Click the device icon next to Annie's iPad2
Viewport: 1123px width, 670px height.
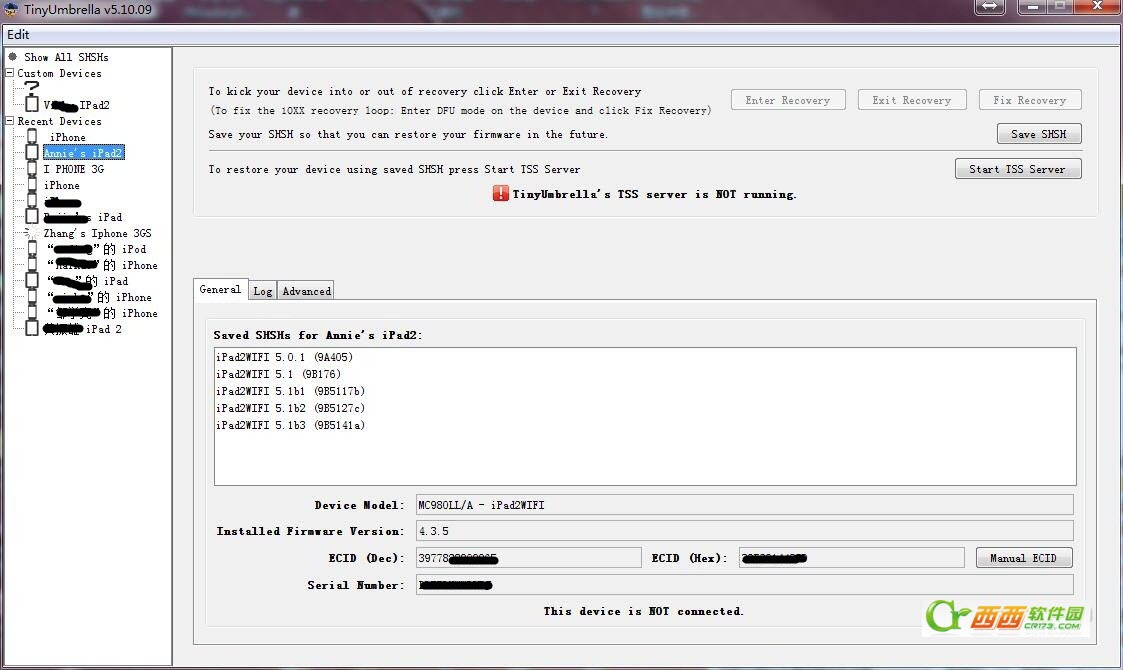click(32, 153)
